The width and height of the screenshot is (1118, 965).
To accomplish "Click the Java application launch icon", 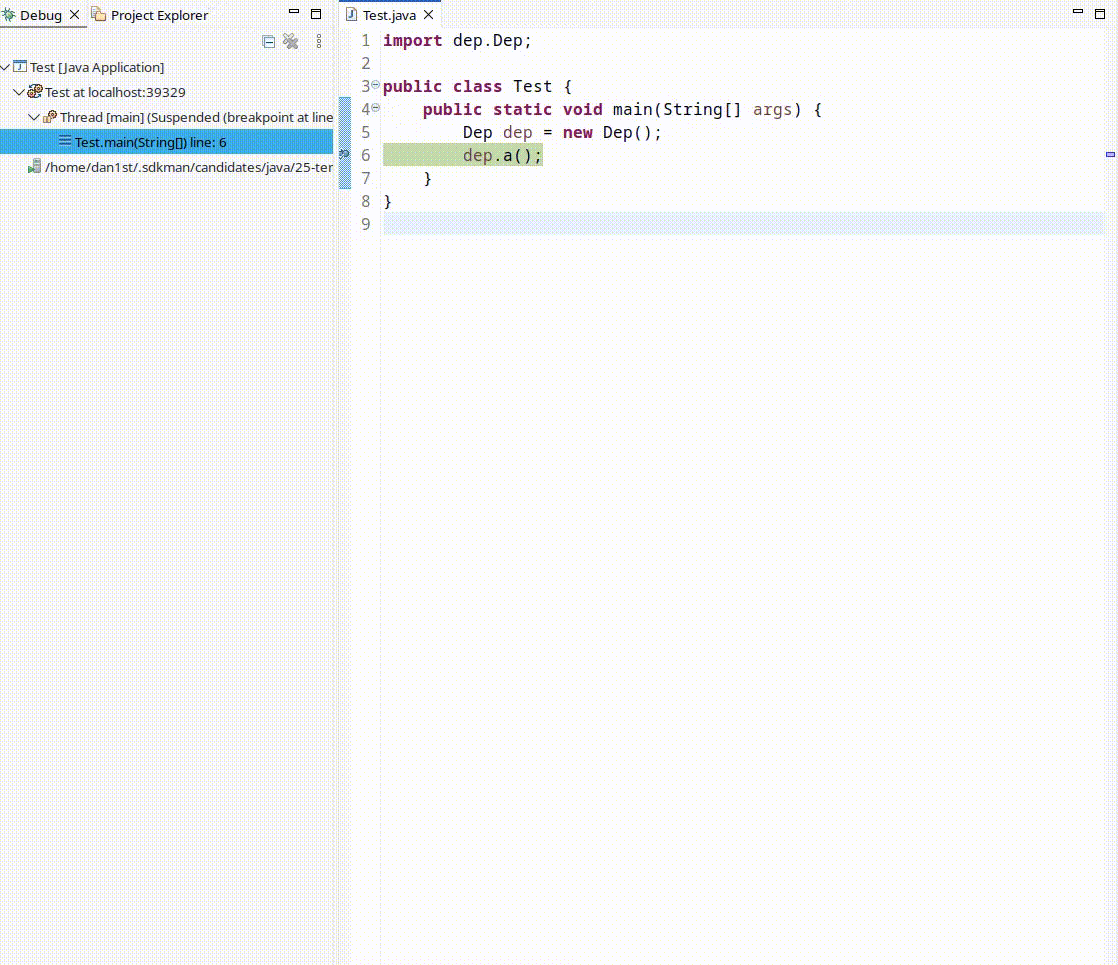I will 20,66.
